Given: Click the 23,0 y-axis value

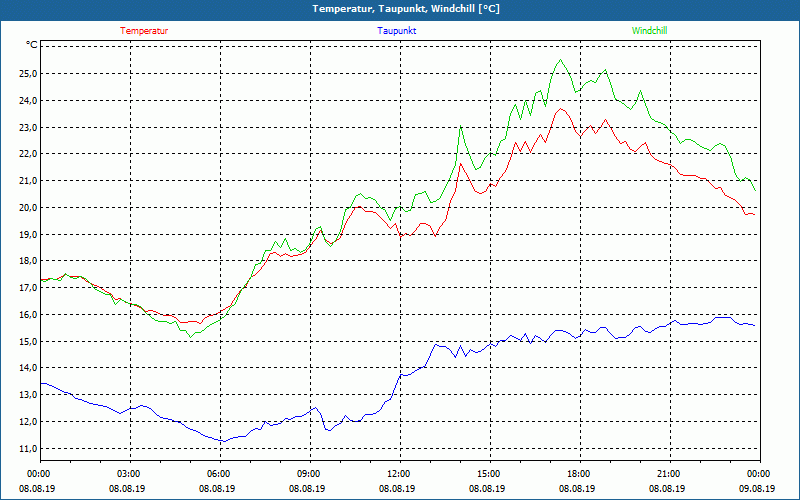Looking at the screenshot, I should [x=28, y=127].
